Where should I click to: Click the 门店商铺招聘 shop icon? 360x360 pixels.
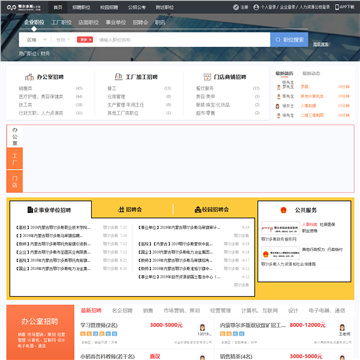207,77
